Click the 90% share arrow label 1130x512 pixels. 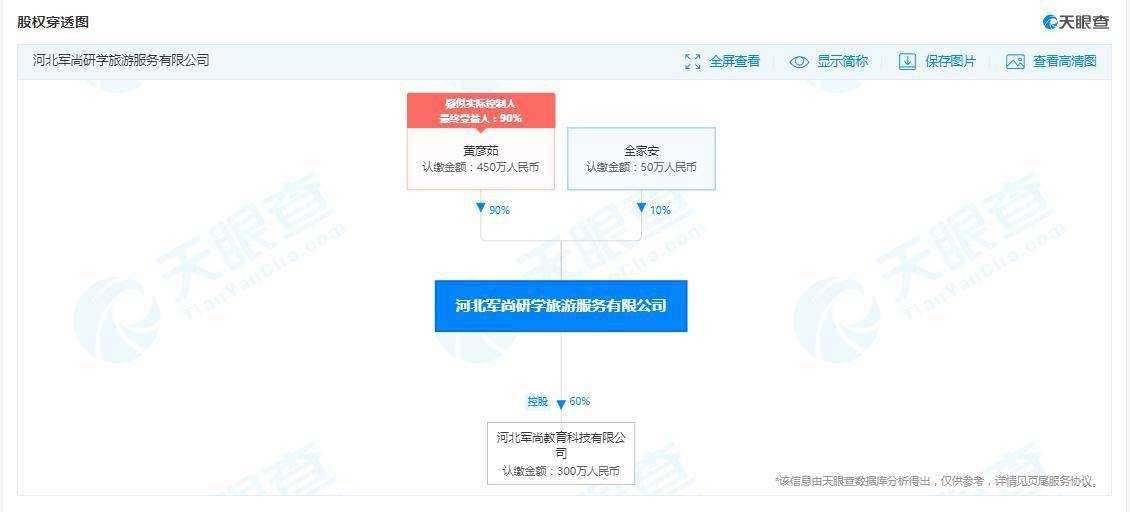point(499,210)
